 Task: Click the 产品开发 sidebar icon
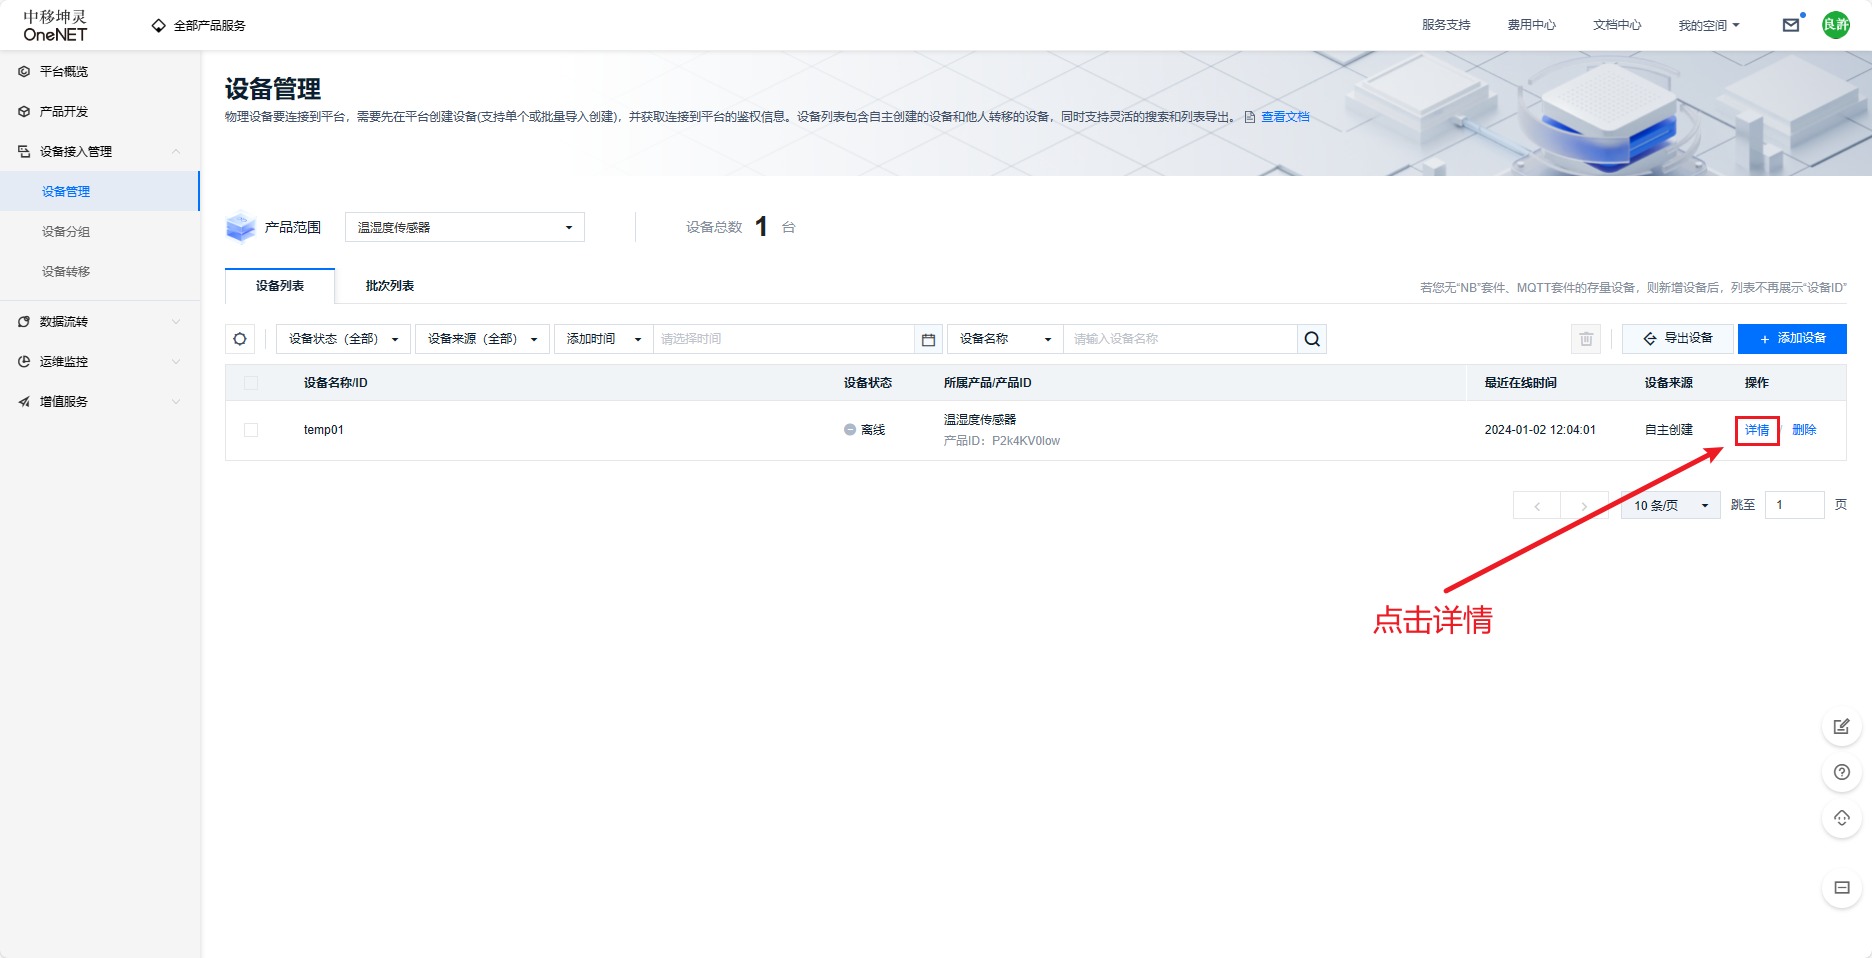(x=24, y=112)
